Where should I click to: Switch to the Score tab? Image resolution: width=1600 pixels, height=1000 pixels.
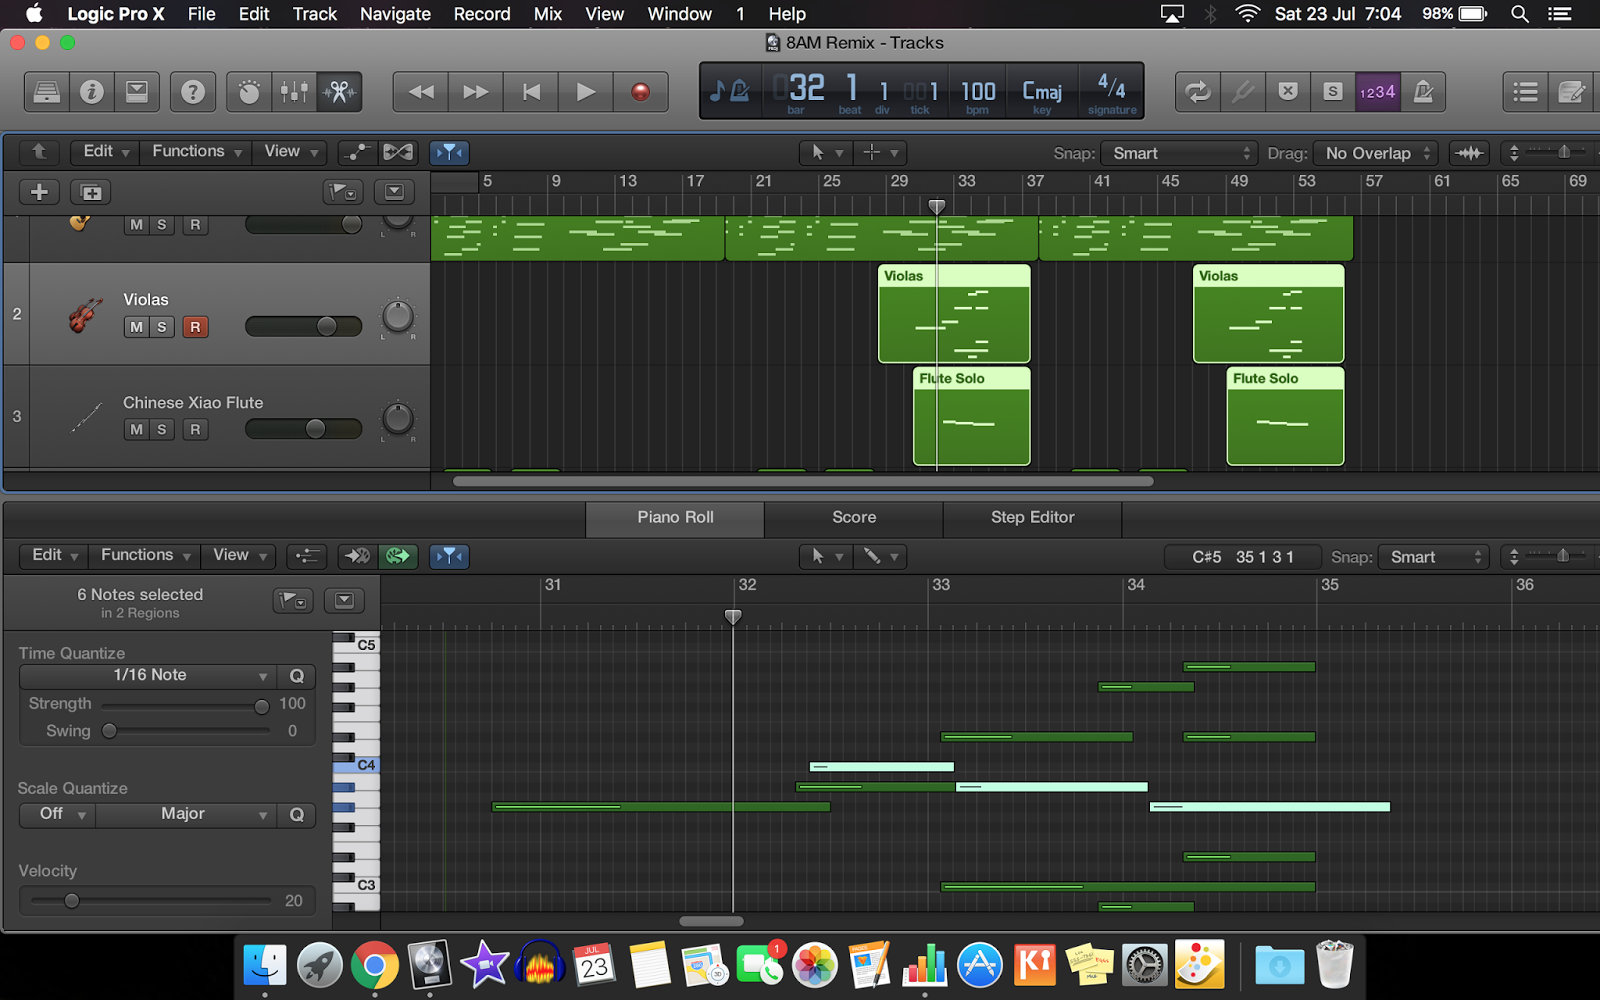854,518
